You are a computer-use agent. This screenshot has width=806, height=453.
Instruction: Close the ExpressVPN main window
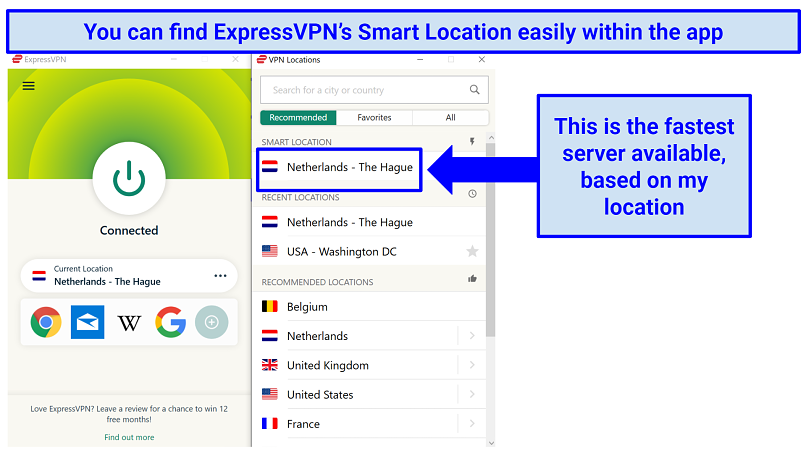coord(235,59)
